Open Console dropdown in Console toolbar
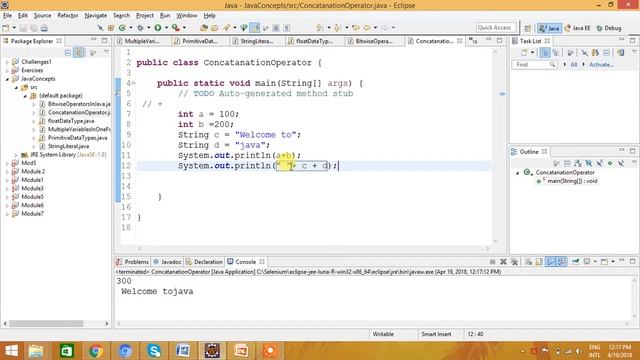This screenshot has width=640, height=360. pyautogui.click(x=613, y=262)
